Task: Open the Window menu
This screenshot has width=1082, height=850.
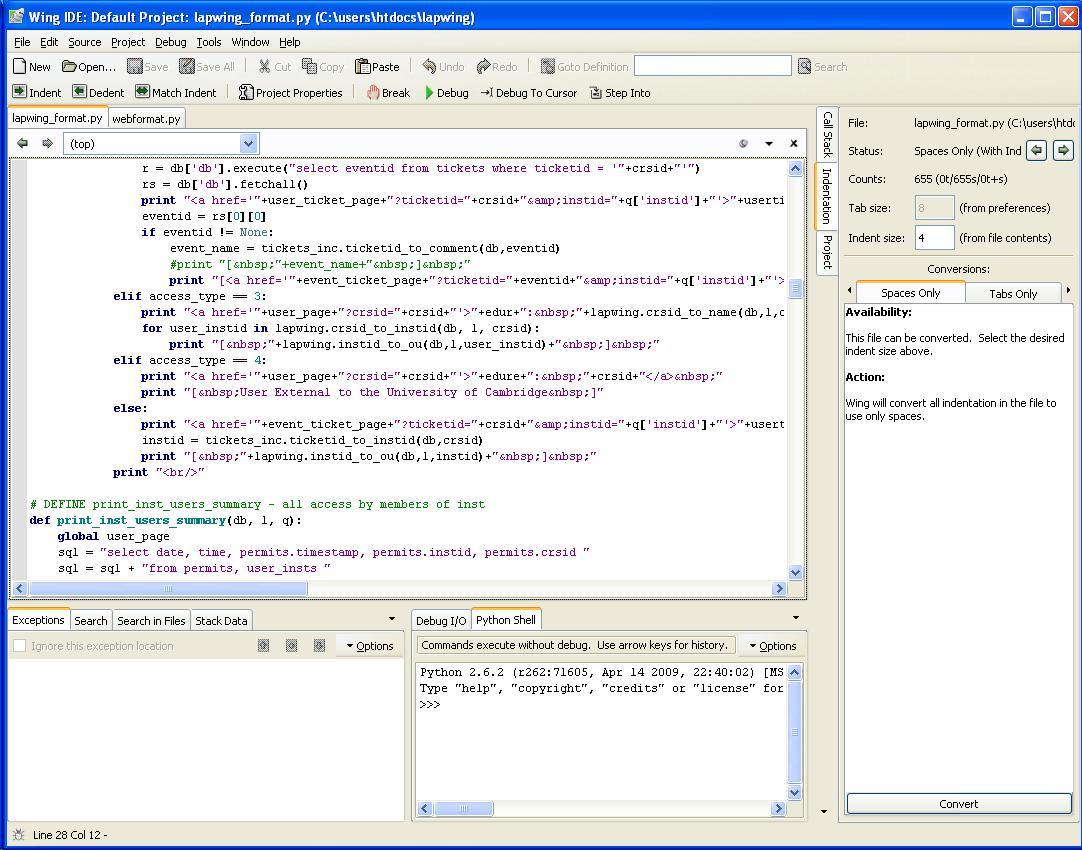Action: pos(250,42)
